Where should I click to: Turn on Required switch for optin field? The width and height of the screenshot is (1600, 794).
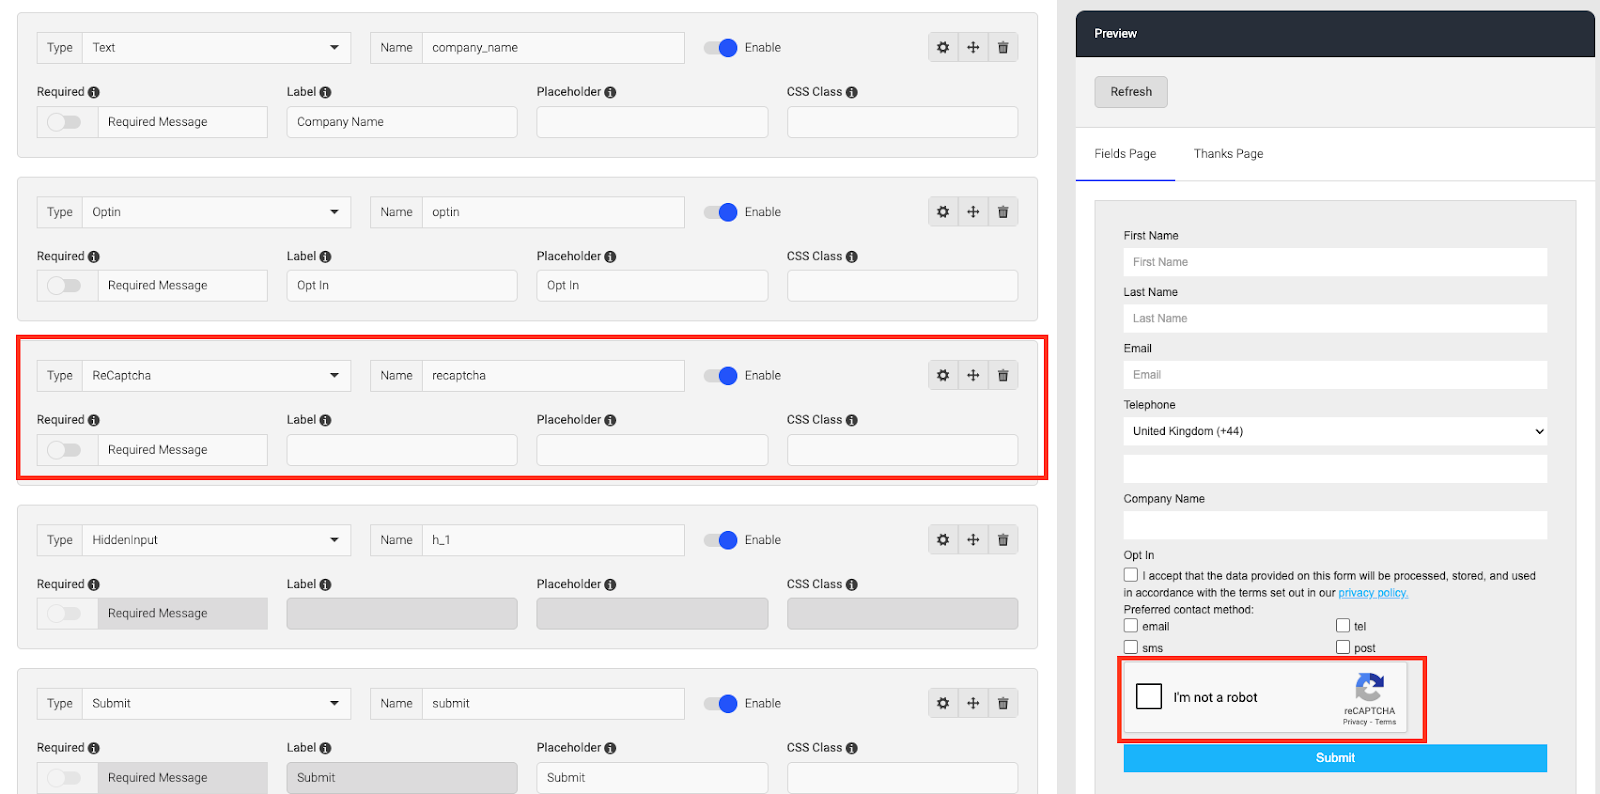click(64, 286)
